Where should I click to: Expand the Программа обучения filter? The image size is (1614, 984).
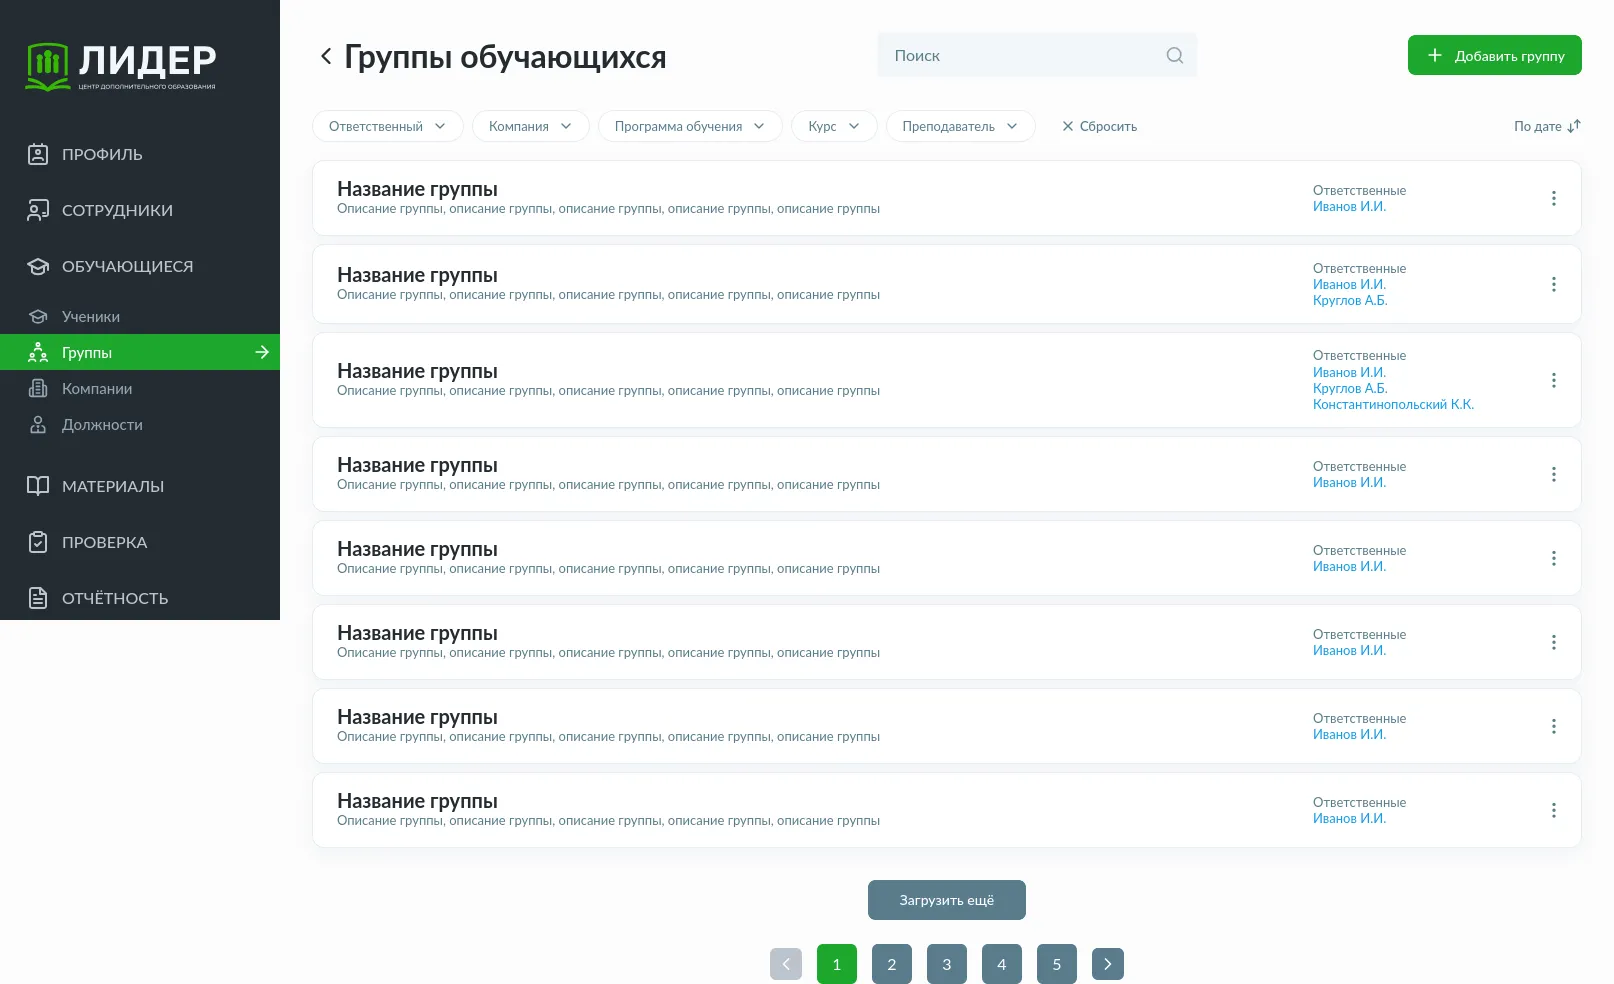click(x=690, y=126)
